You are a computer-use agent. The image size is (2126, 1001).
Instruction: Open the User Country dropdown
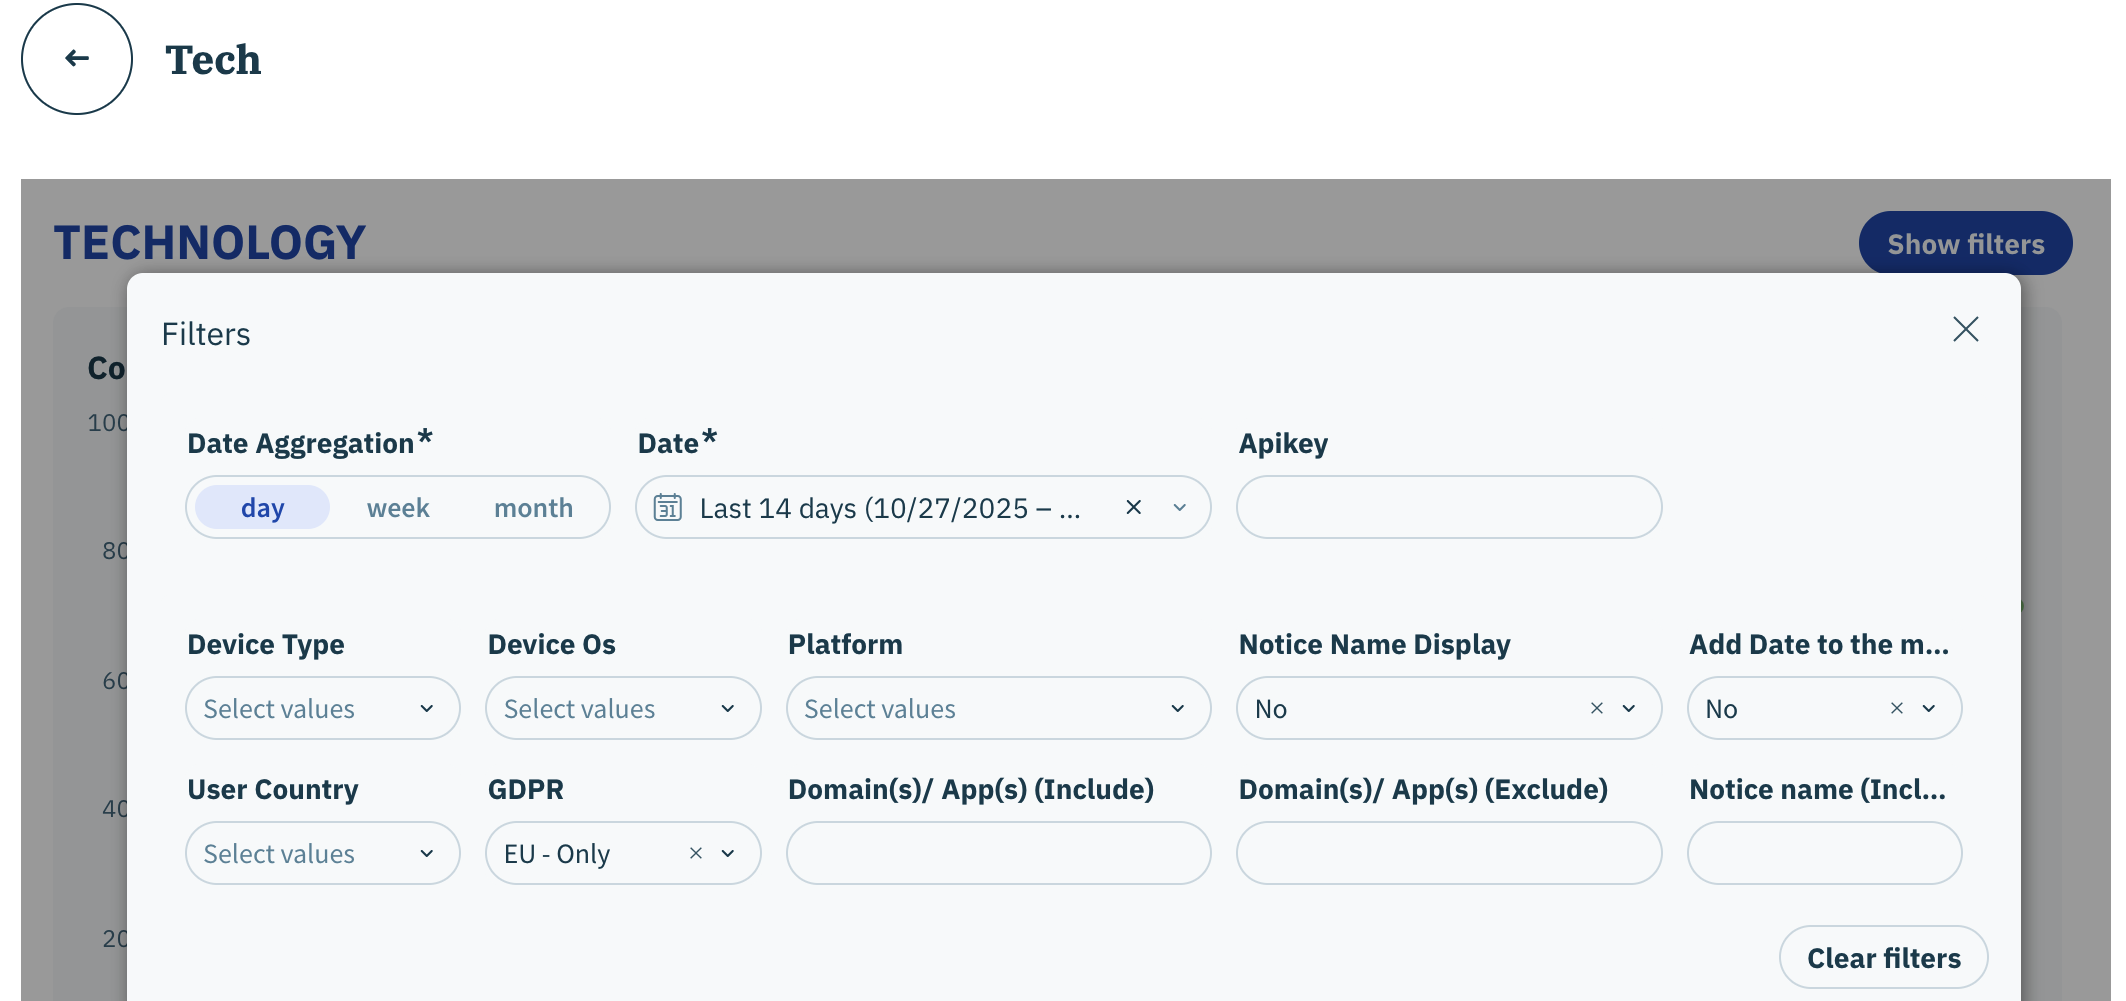(322, 853)
